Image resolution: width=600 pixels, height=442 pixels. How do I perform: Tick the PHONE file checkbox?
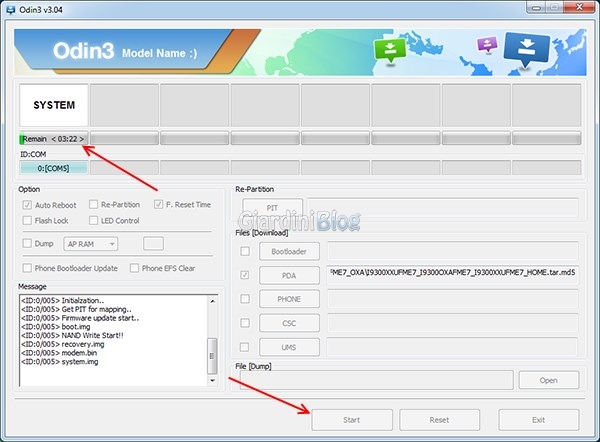point(245,298)
